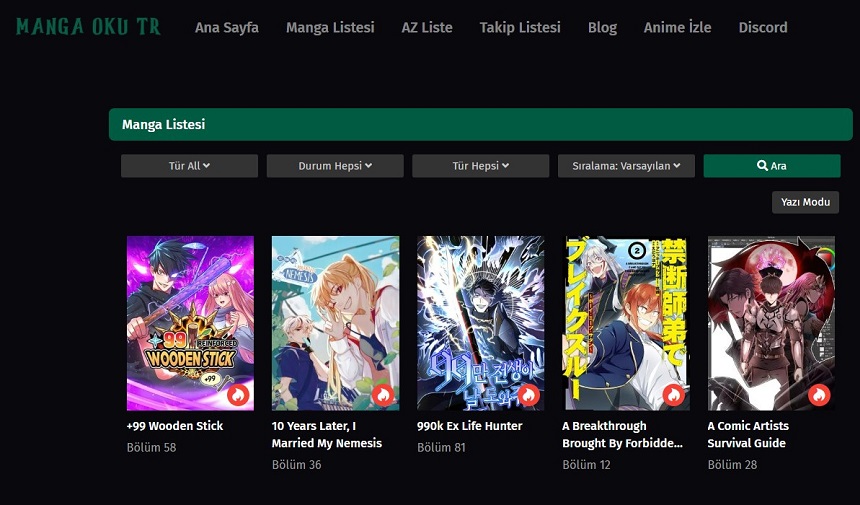Open the Anime İzle menu item
This screenshot has height=505, width=860.
pyautogui.click(x=677, y=27)
